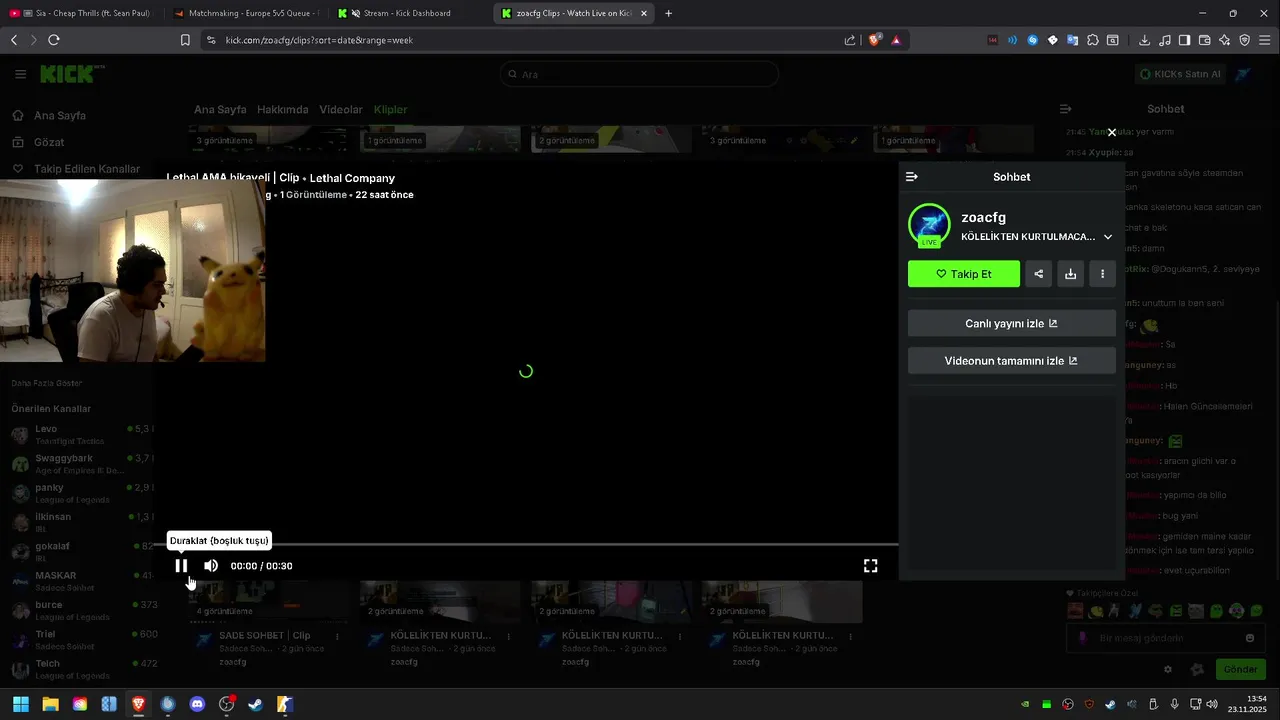
Task: Open recommended channel panky
Action: coord(80,493)
